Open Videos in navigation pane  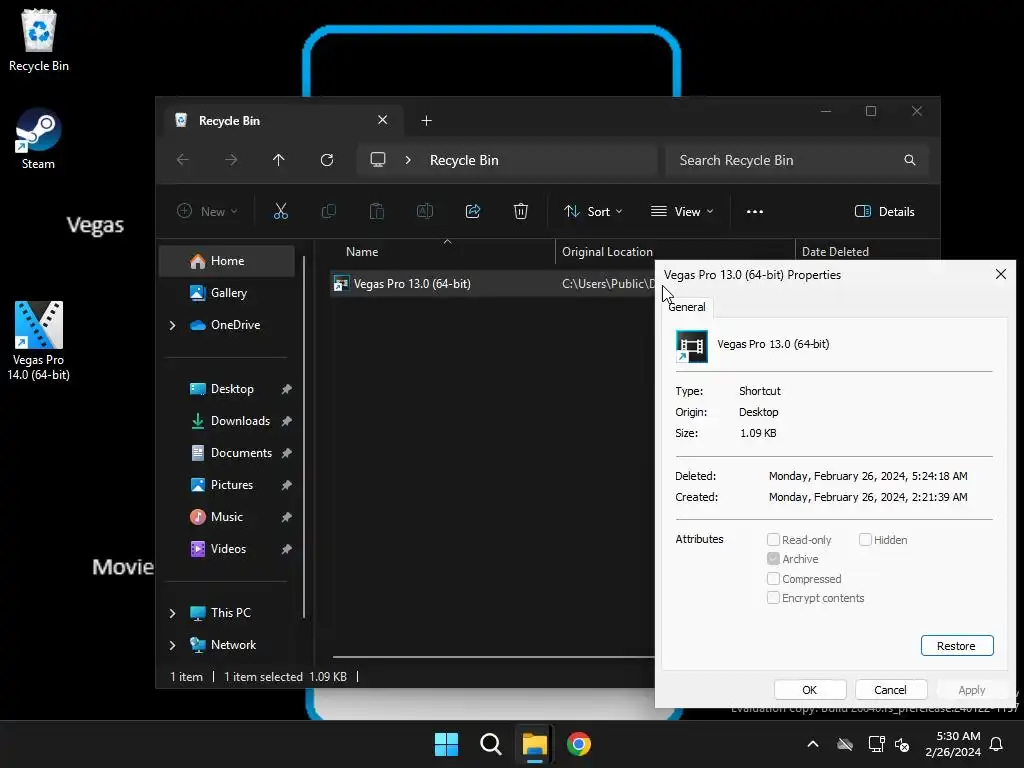[227, 549]
